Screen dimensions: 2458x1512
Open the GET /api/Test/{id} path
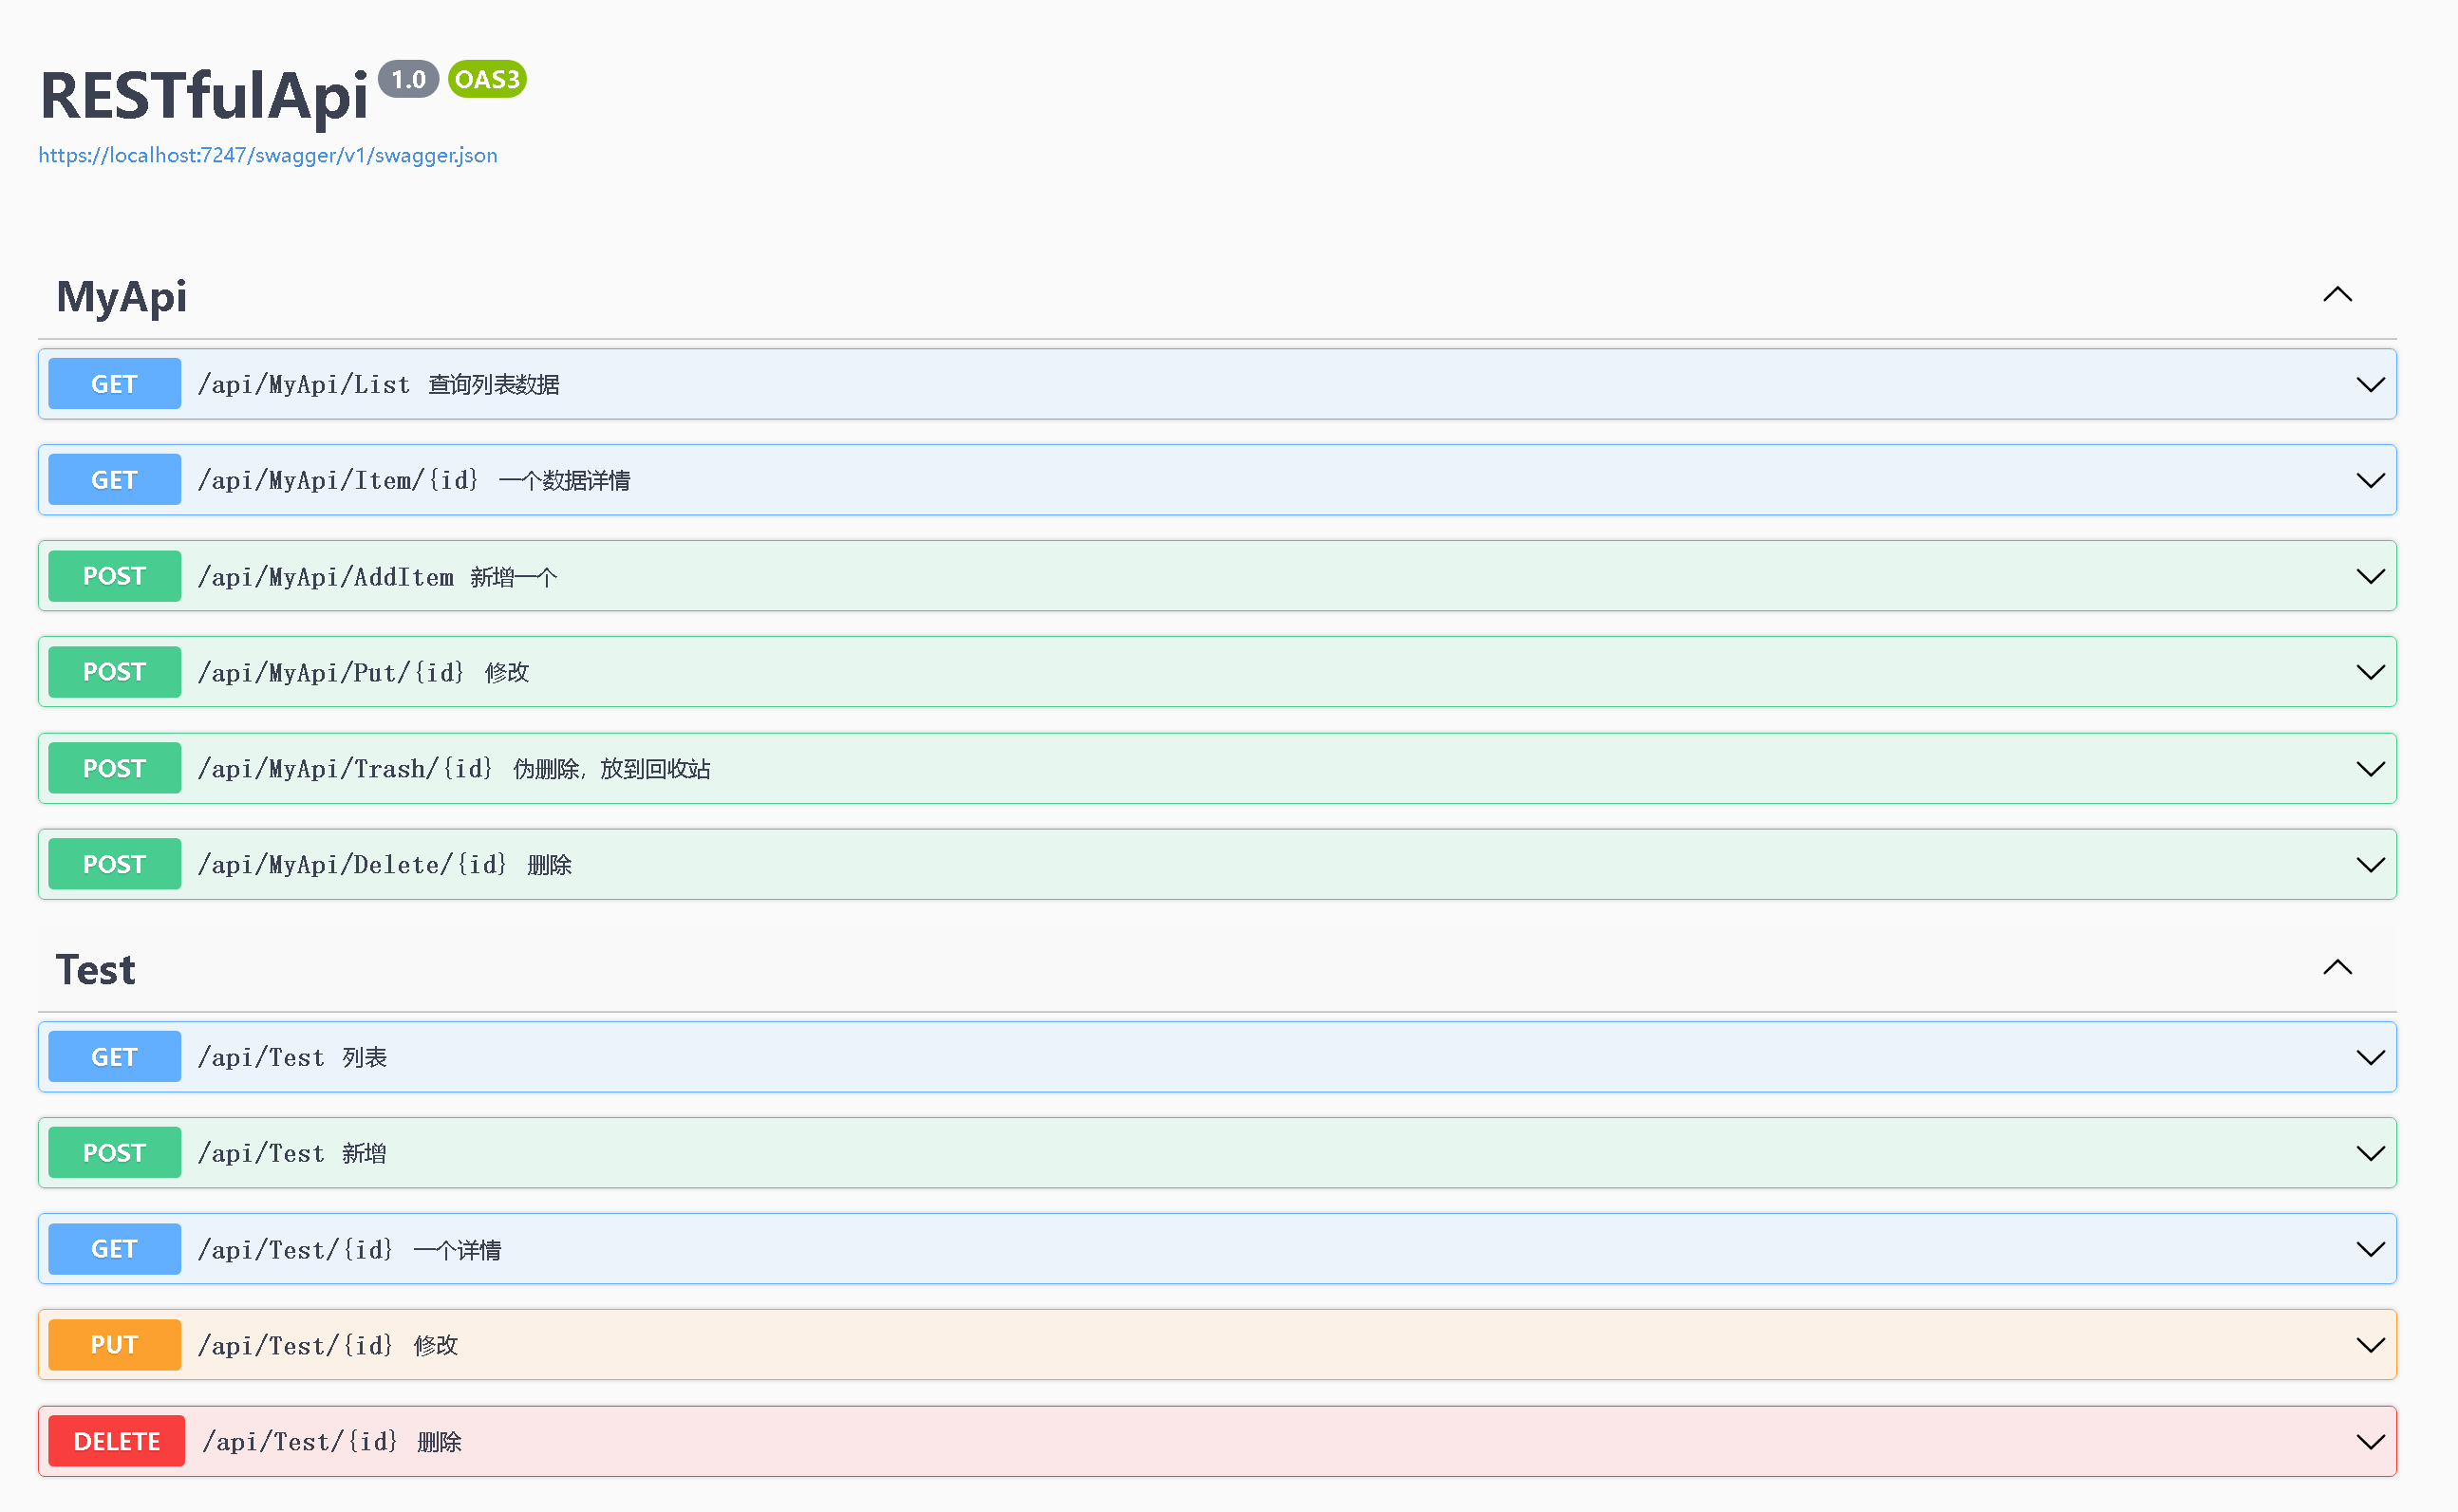(295, 1250)
